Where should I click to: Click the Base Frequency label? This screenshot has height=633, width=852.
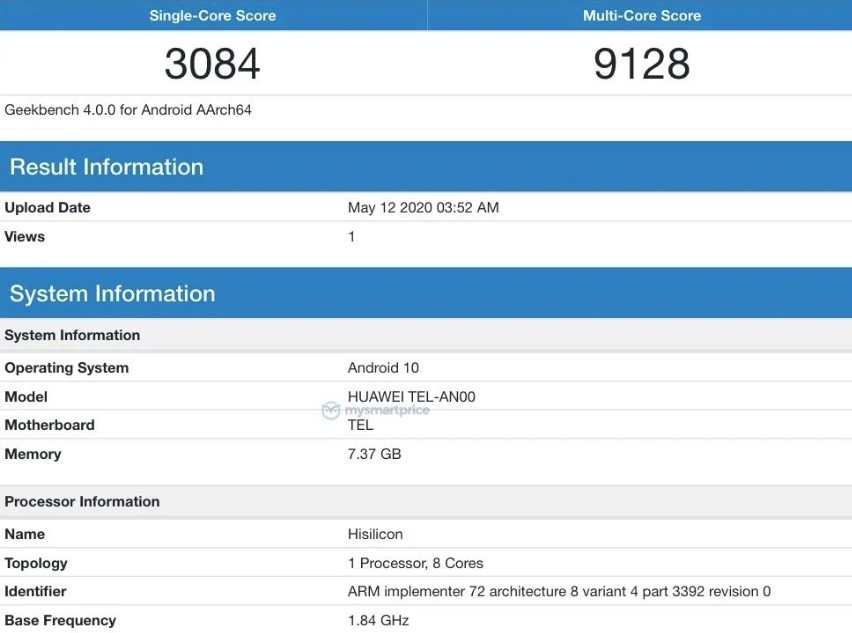[60, 621]
